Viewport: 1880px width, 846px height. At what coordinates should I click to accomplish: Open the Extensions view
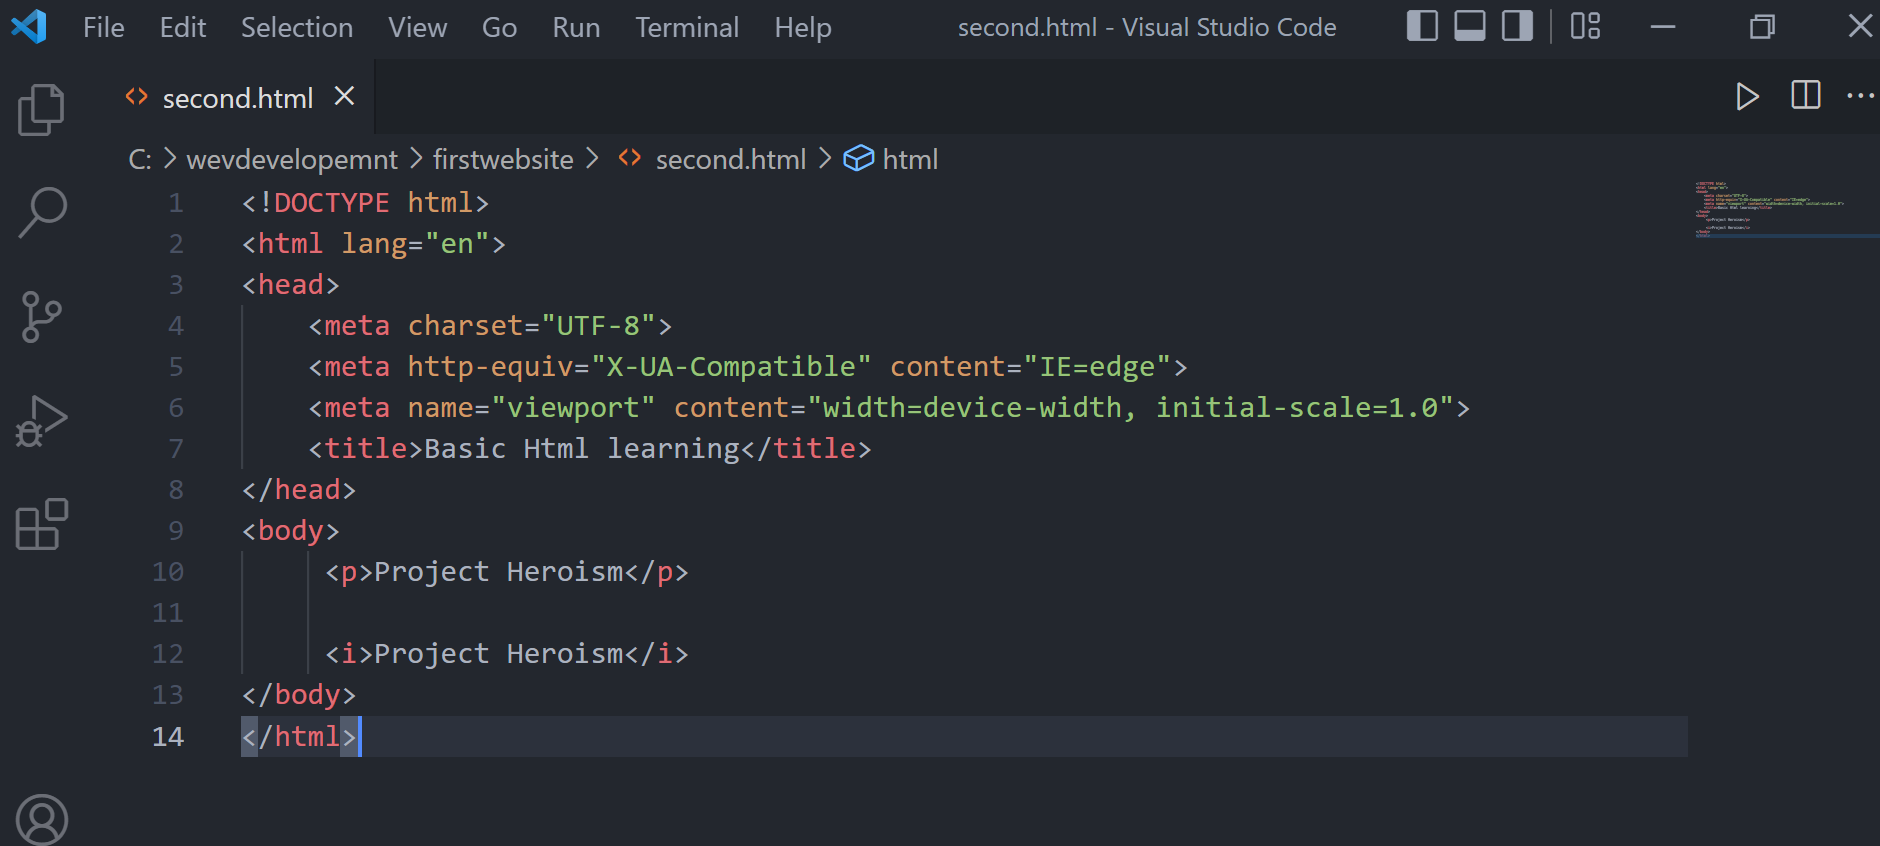pyautogui.click(x=41, y=525)
